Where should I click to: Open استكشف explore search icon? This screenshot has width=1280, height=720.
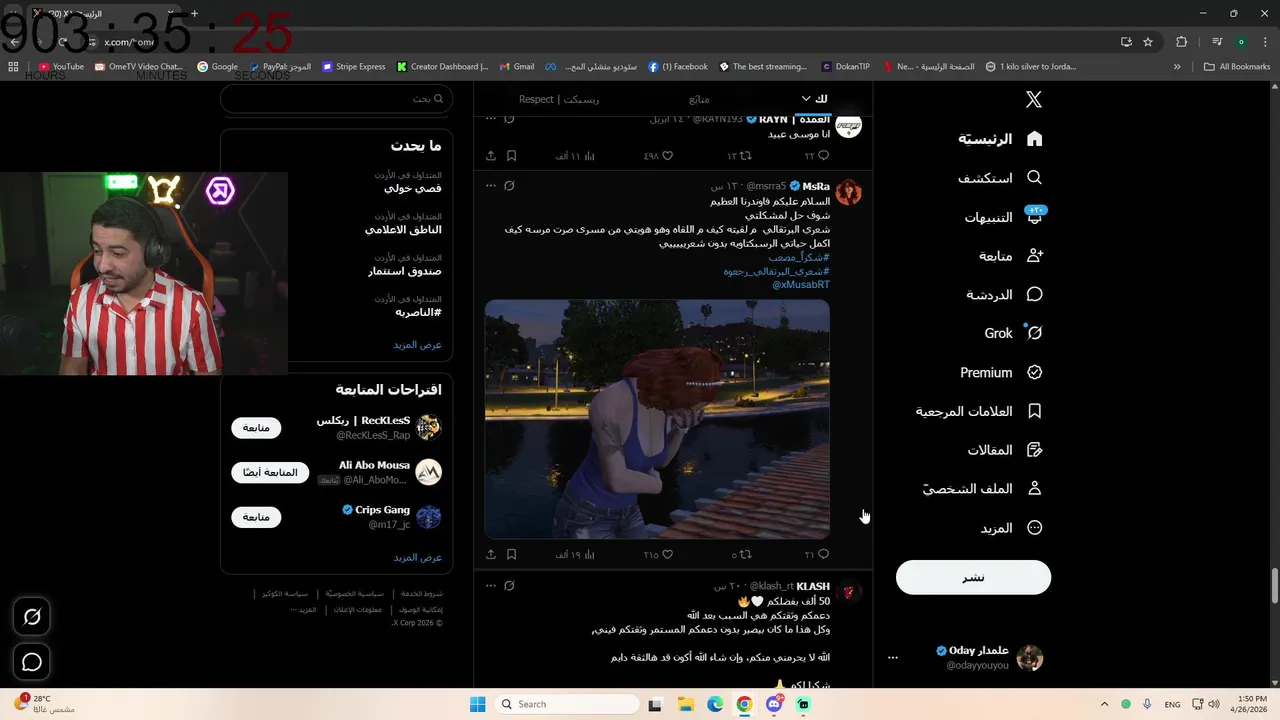(x=1035, y=178)
